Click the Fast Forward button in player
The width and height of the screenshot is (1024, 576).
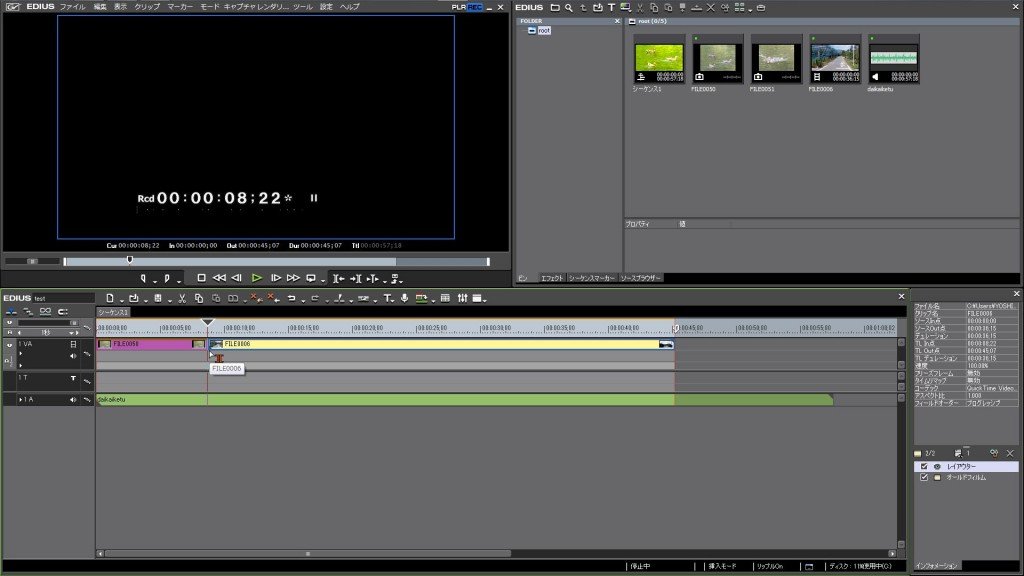click(293, 278)
